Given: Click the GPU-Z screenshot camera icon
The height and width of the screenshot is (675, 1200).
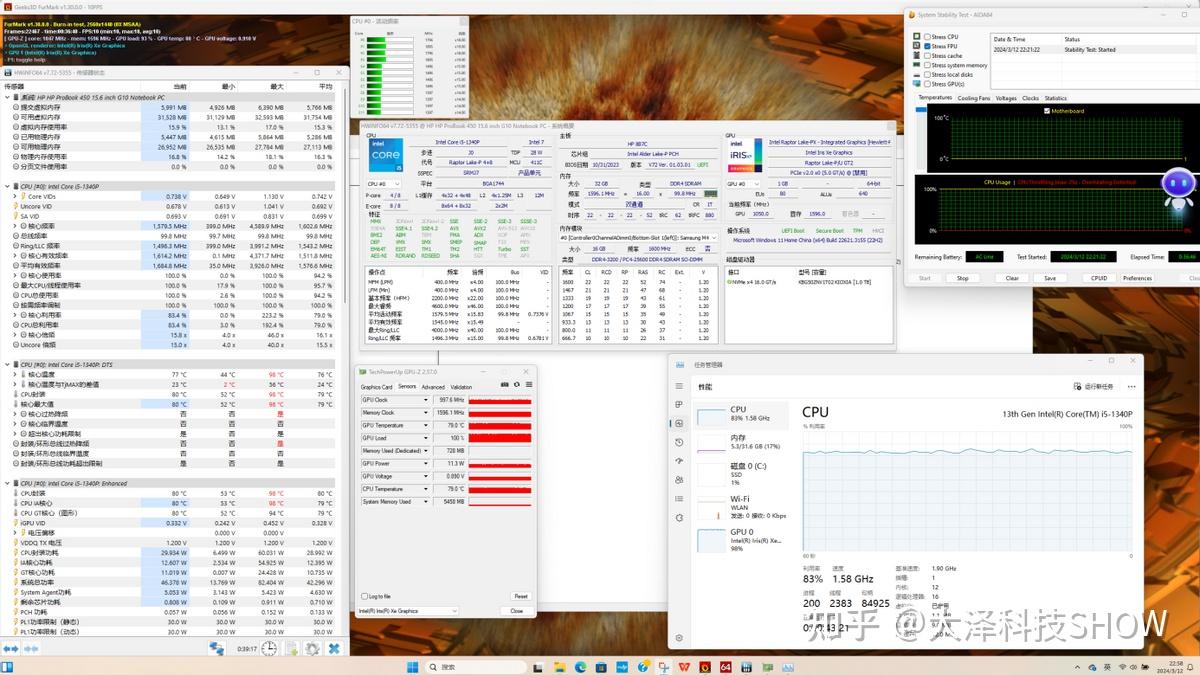Looking at the screenshot, I should pos(504,385).
